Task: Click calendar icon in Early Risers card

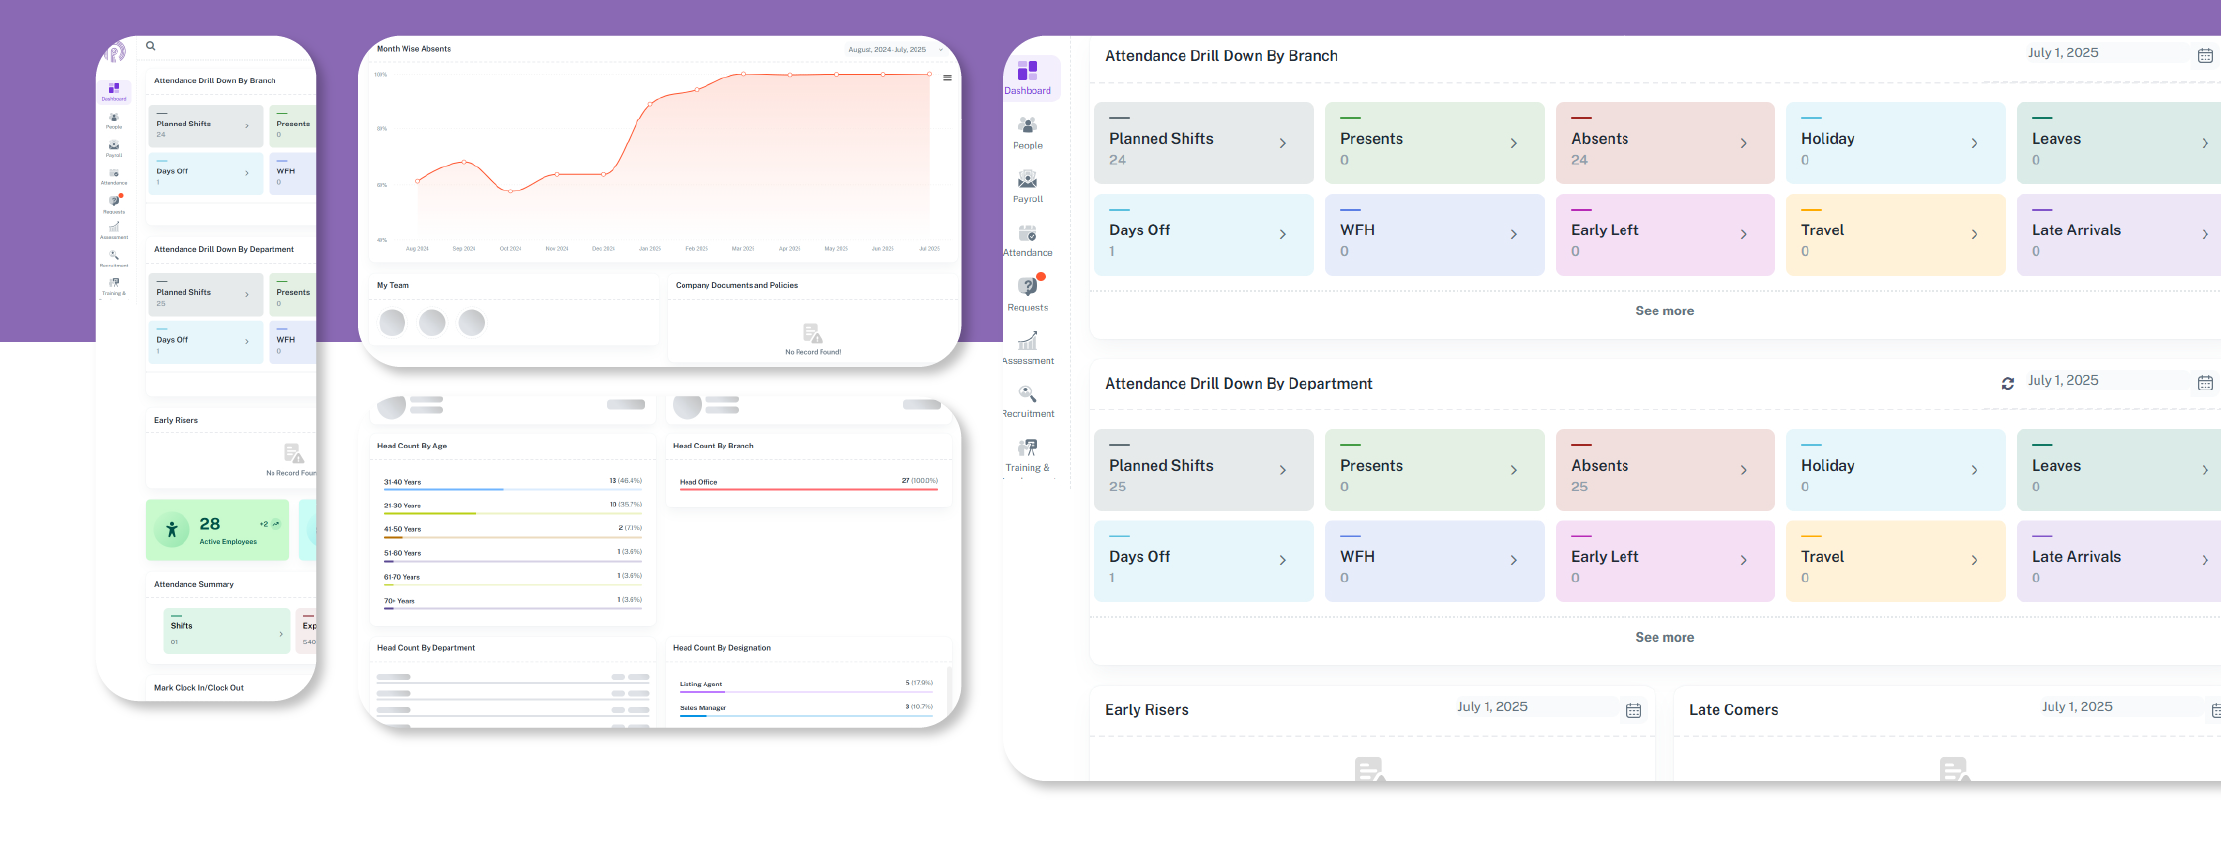Action: 1633,711
